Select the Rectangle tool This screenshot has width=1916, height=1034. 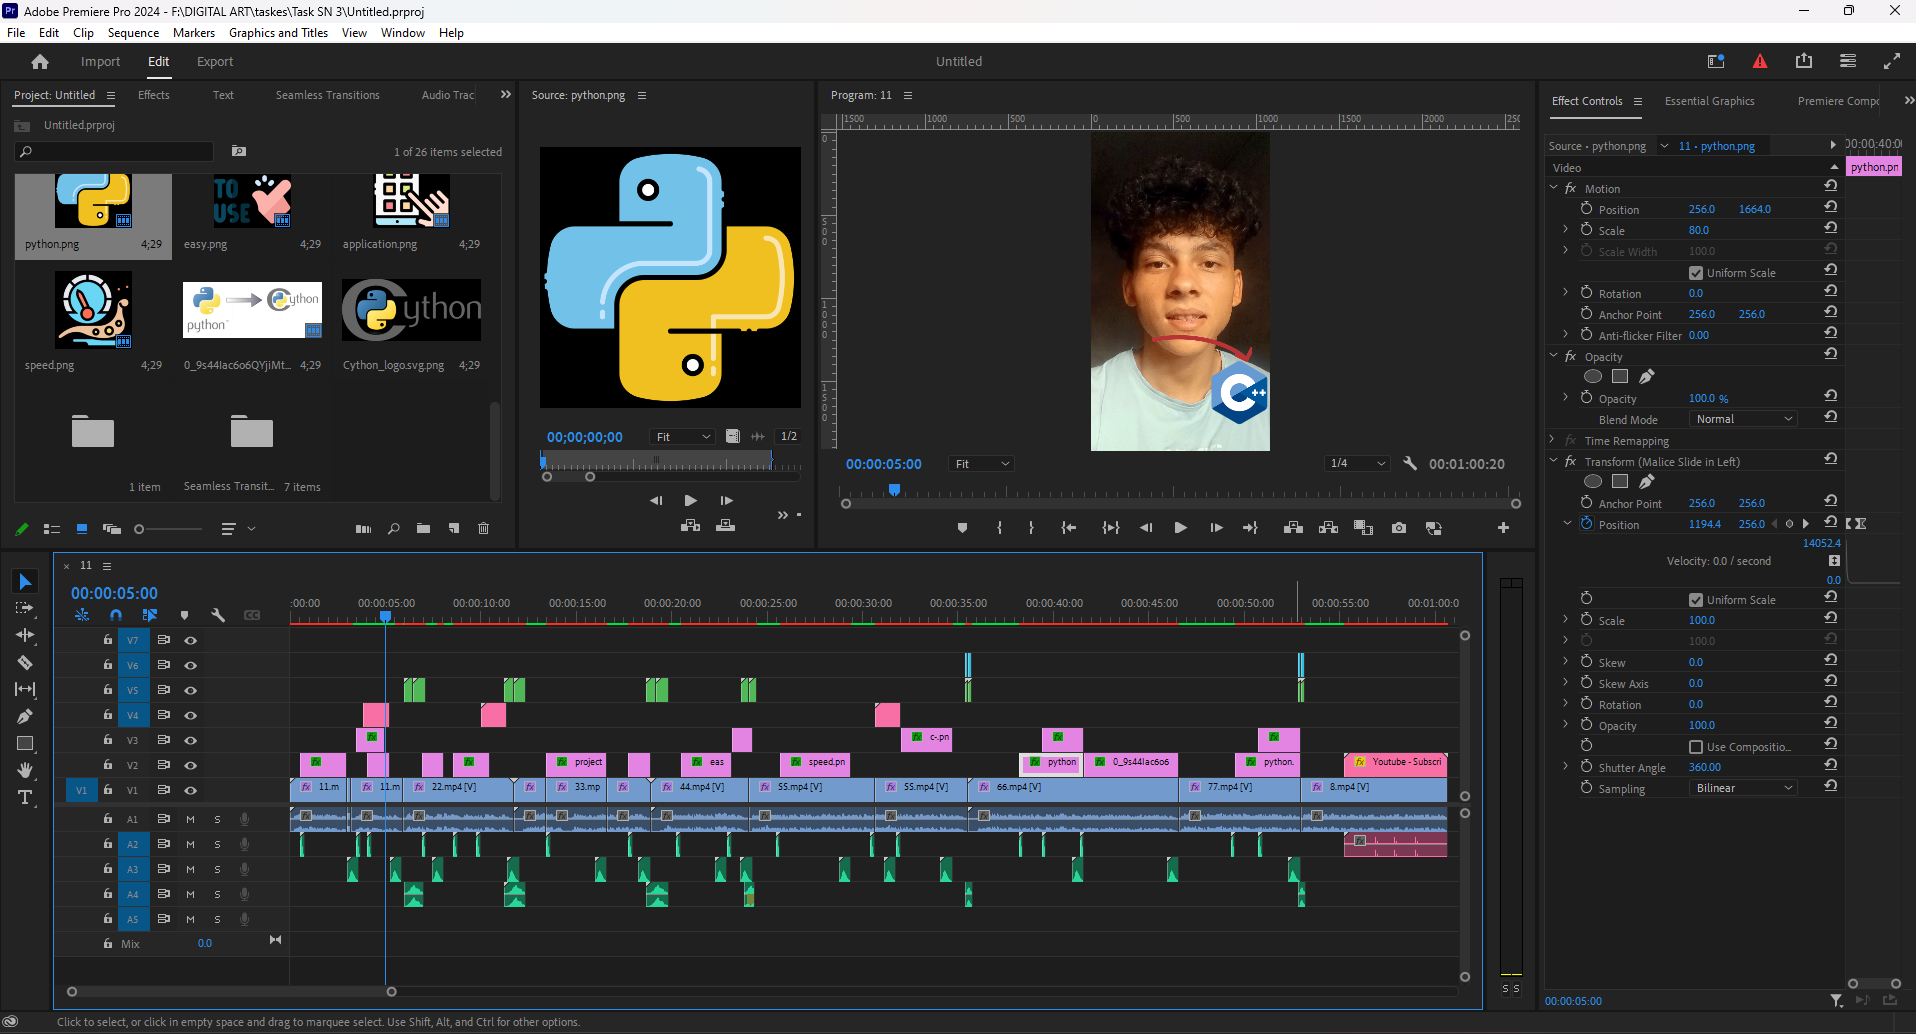25,743
